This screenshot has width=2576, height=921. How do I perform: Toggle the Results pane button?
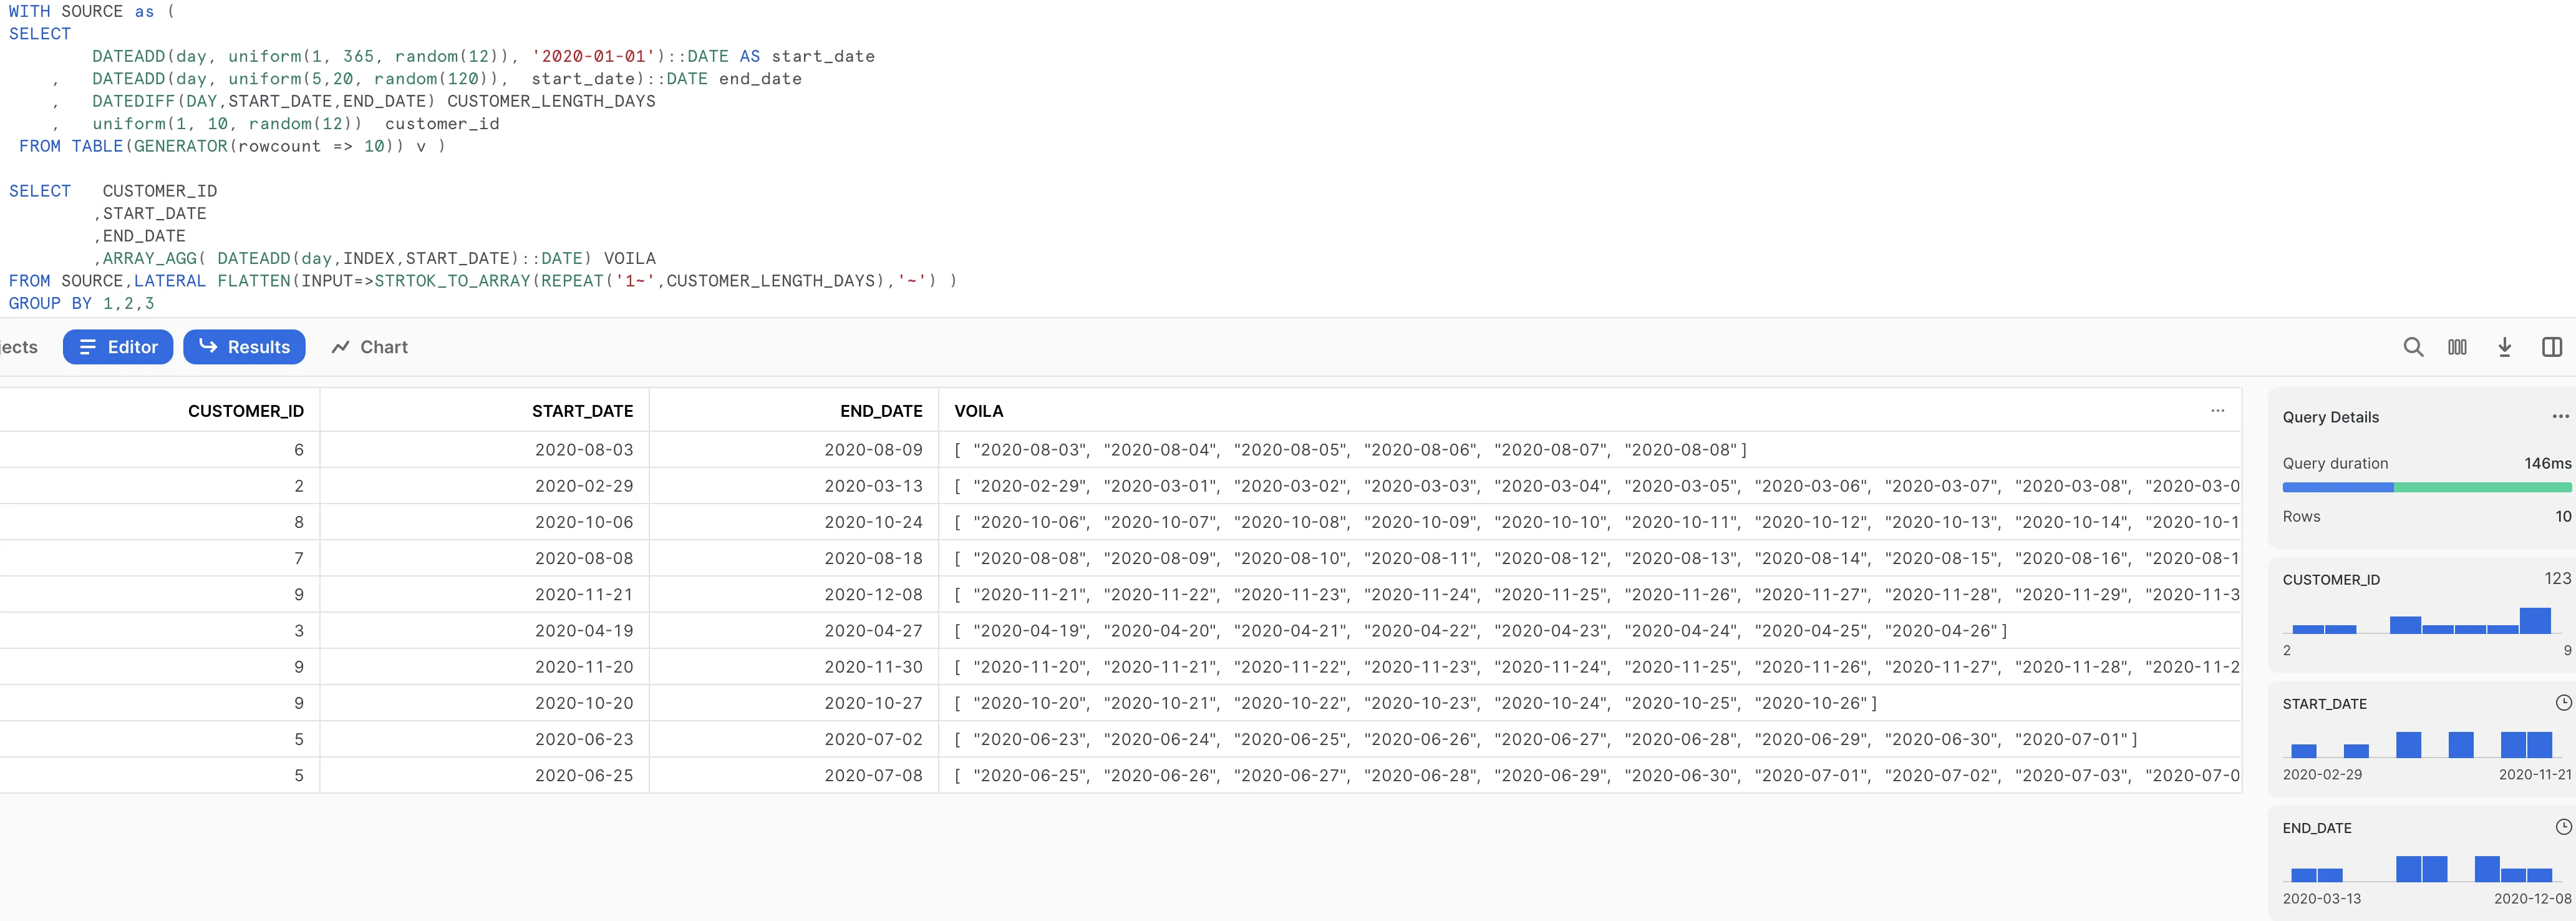(x=244, y=347)
